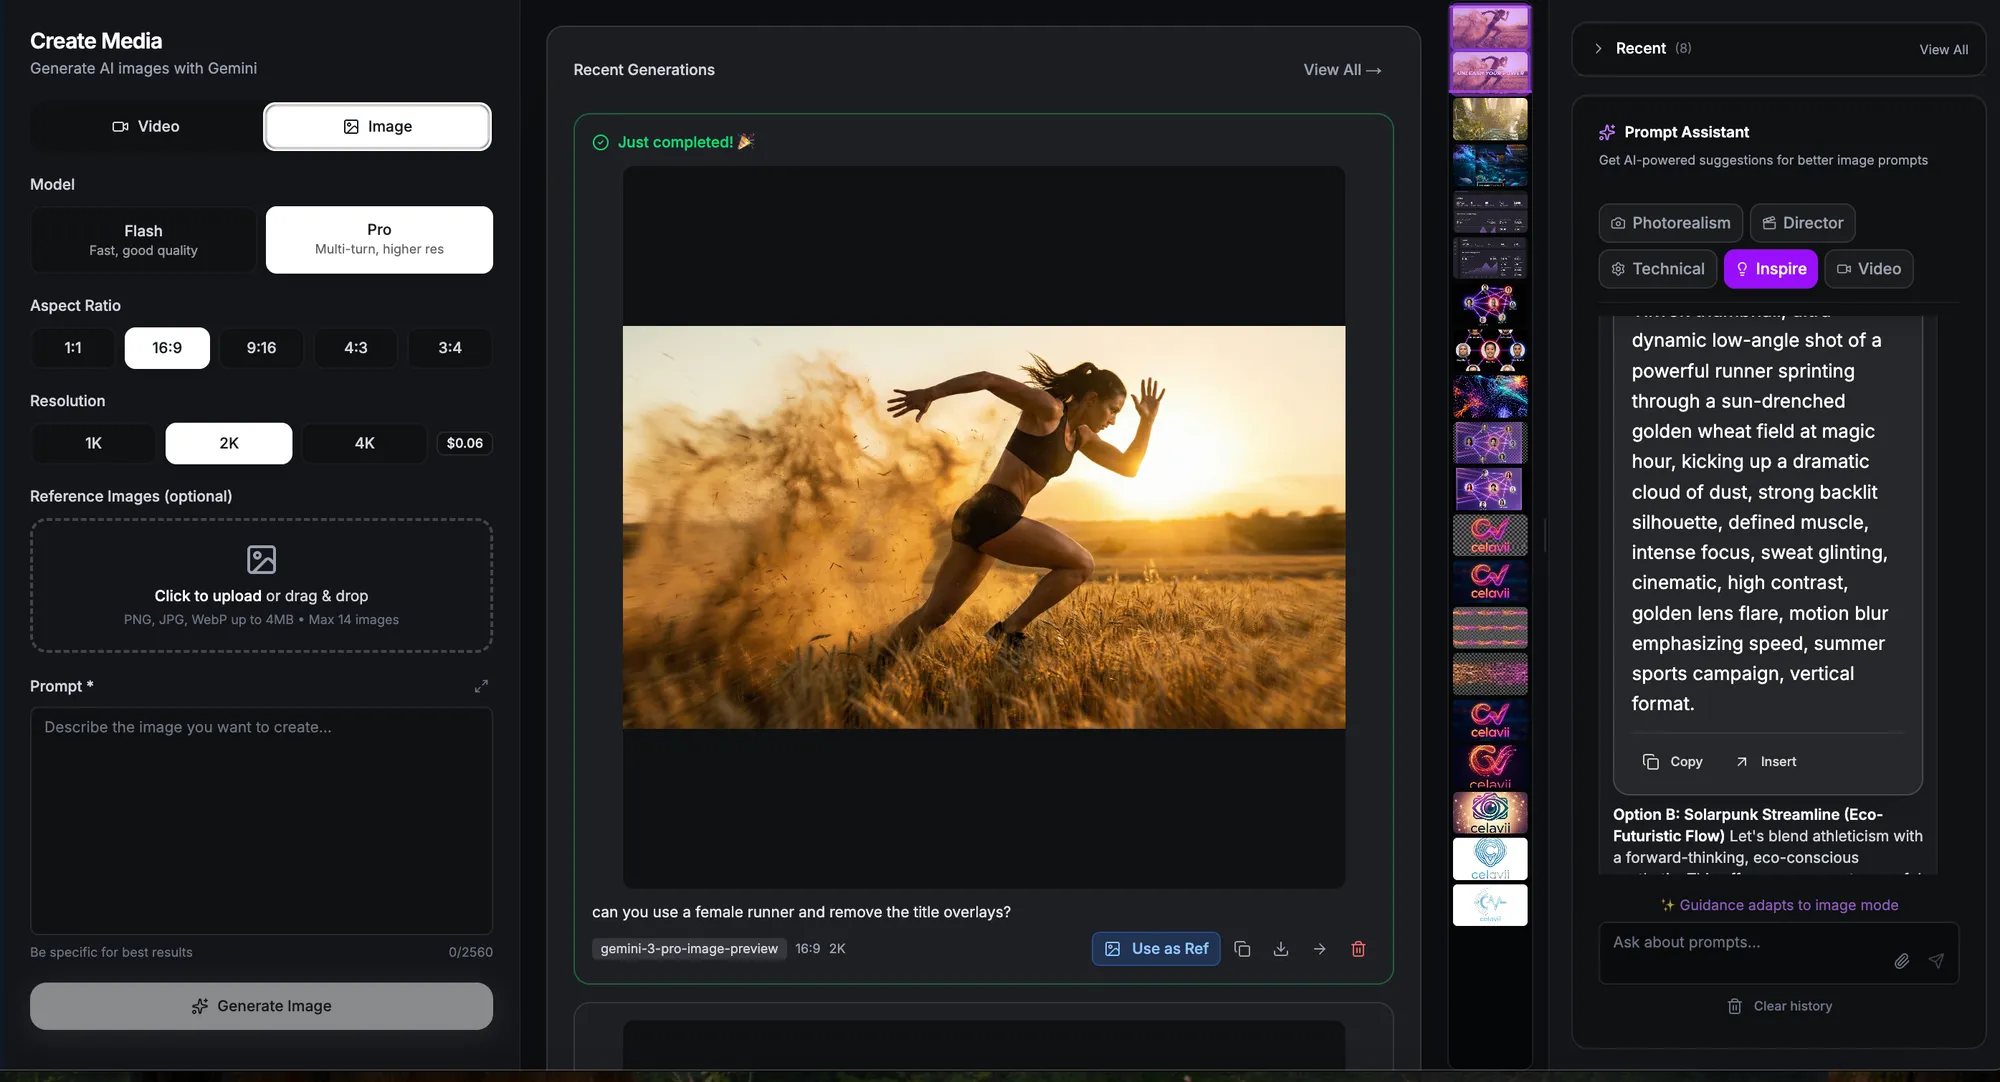Screen dimensions: 2000x1082
Task: Clear the Prompt Assistant history
Action: pos(1779,1005)
